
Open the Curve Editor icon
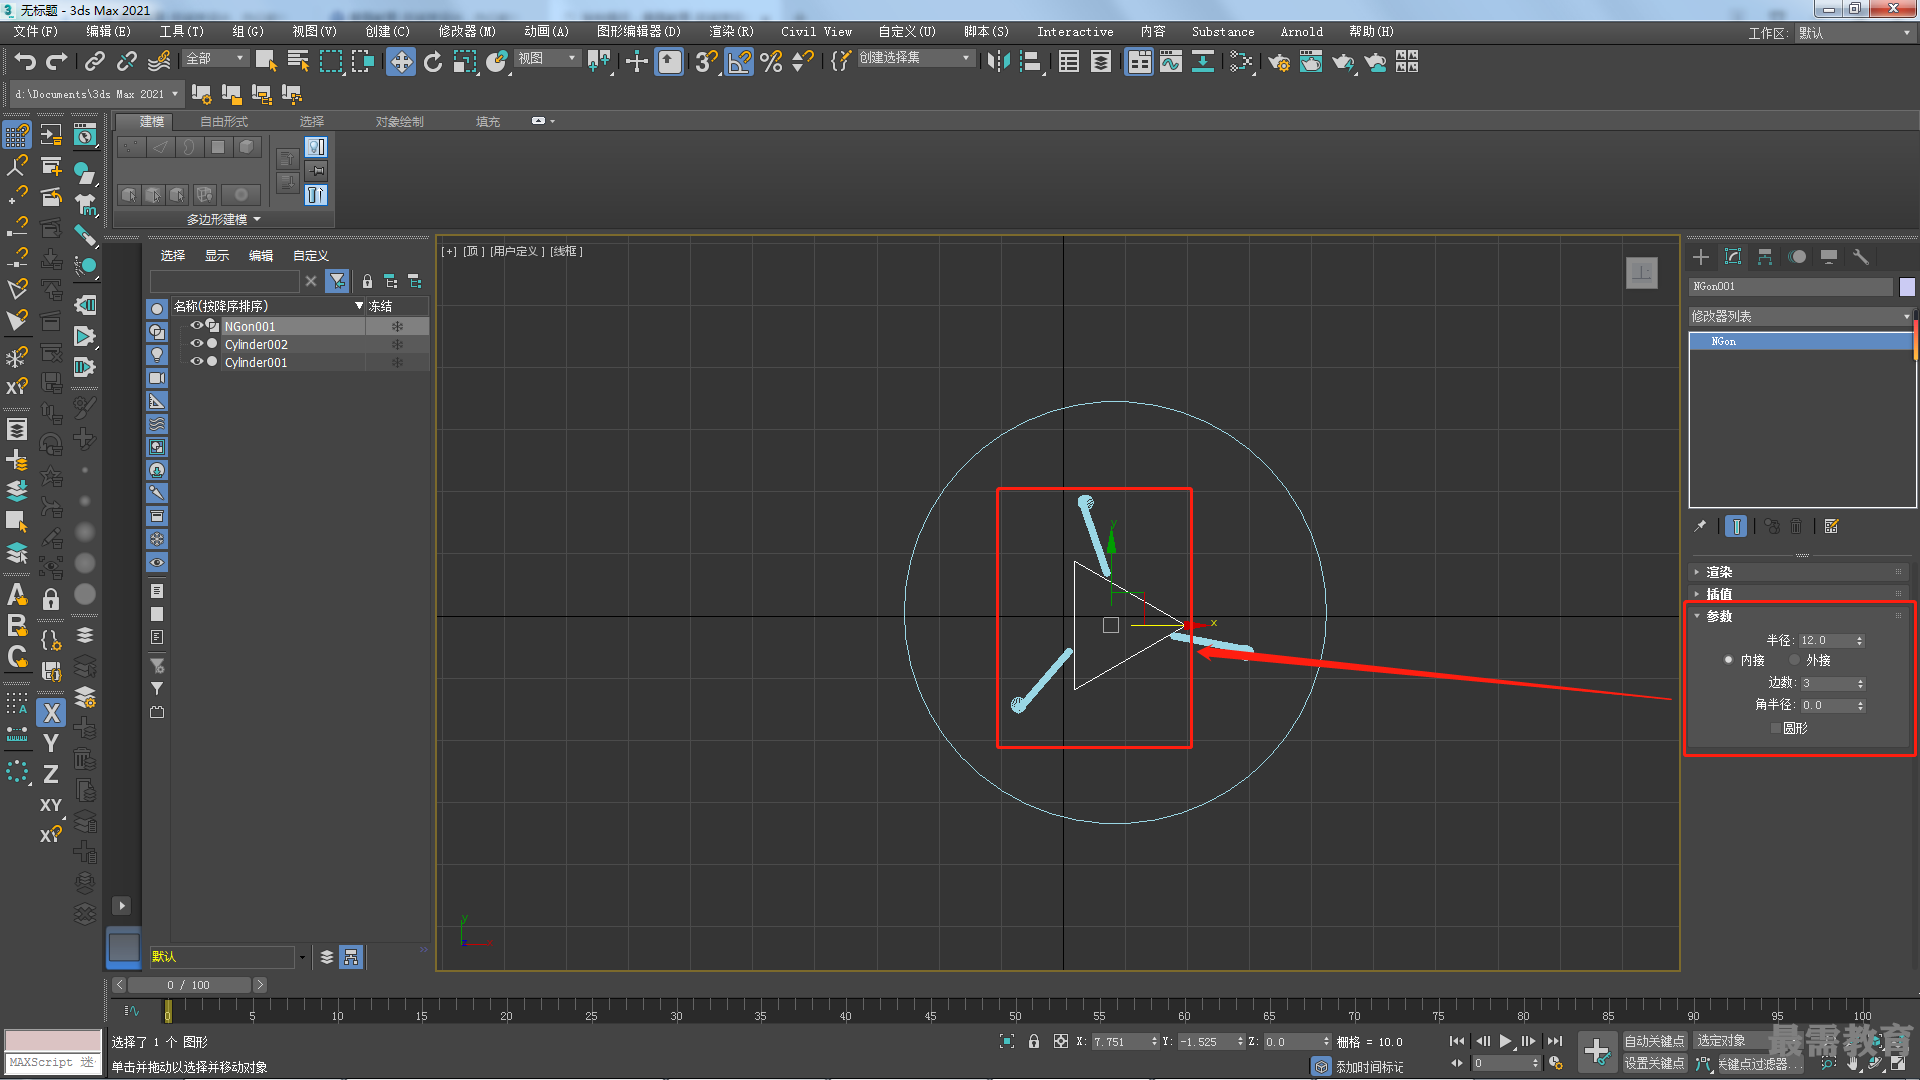click(x=1171, y=62)
